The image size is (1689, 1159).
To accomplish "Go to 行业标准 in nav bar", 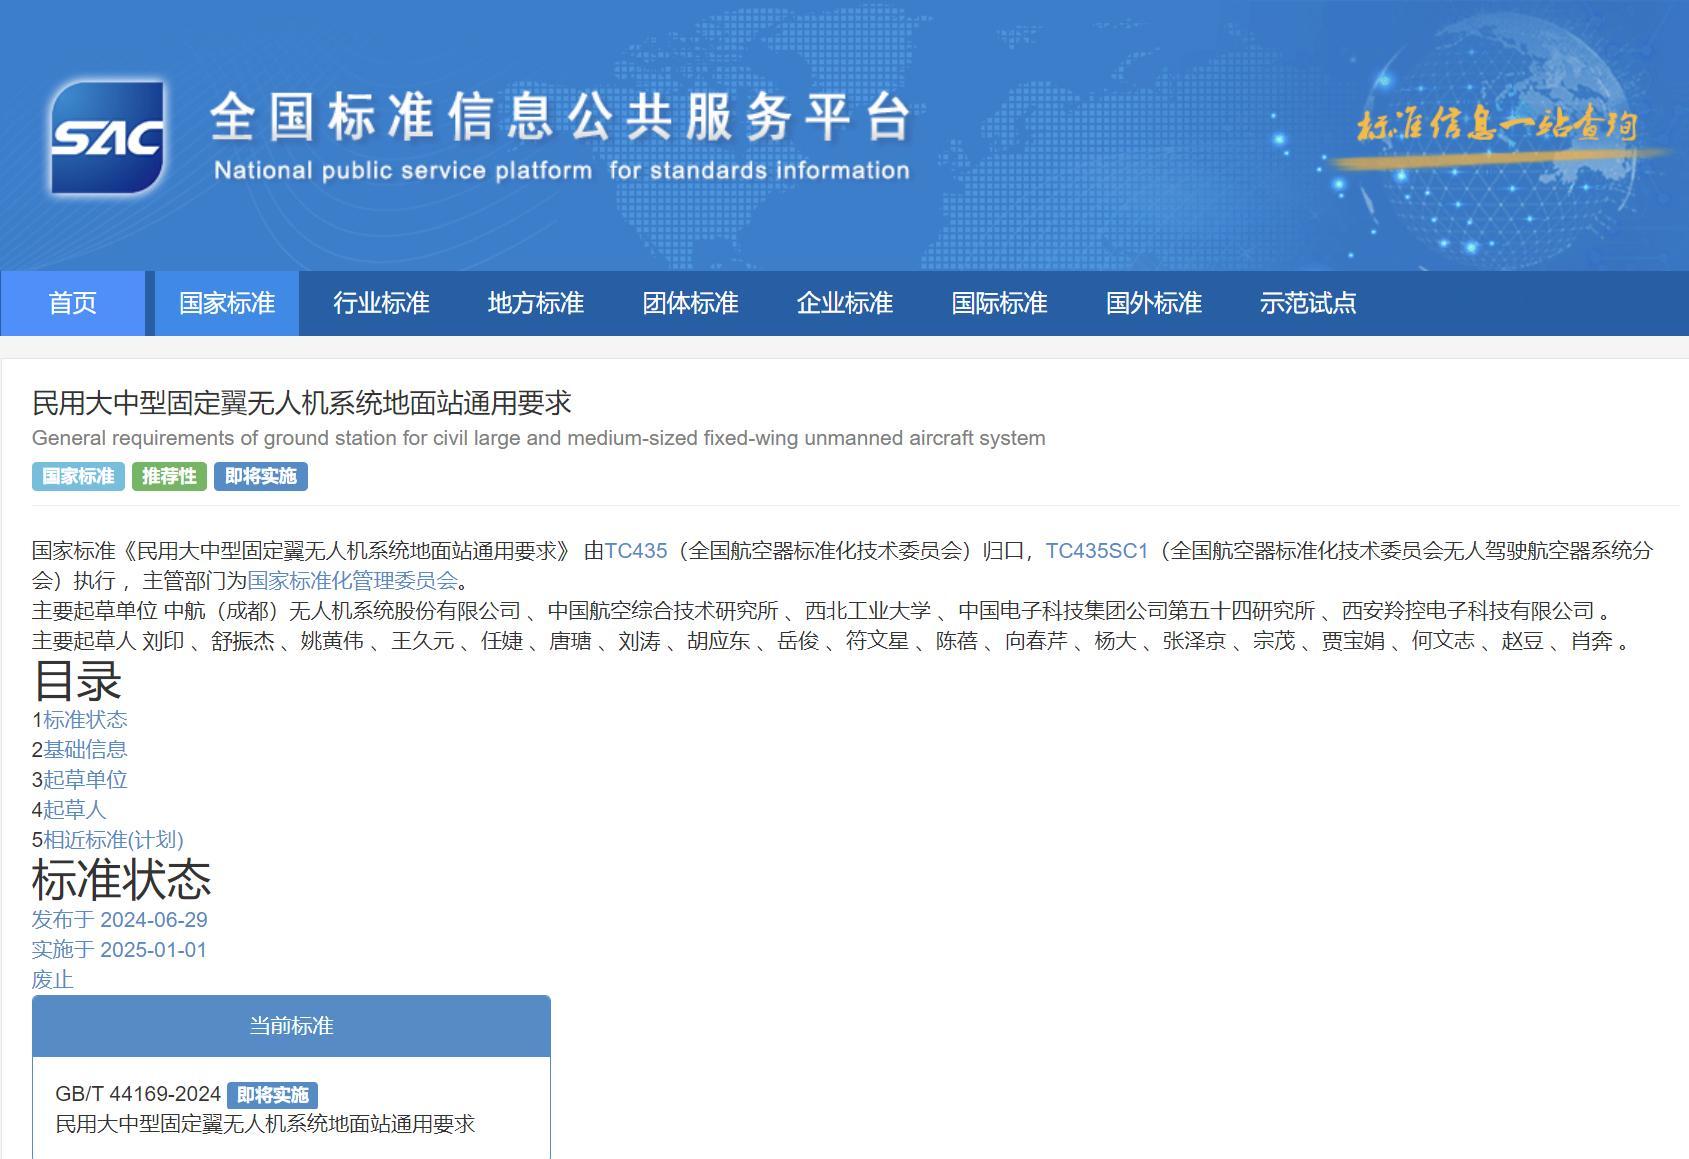I will pyautogui.click(x=381, y=303).
